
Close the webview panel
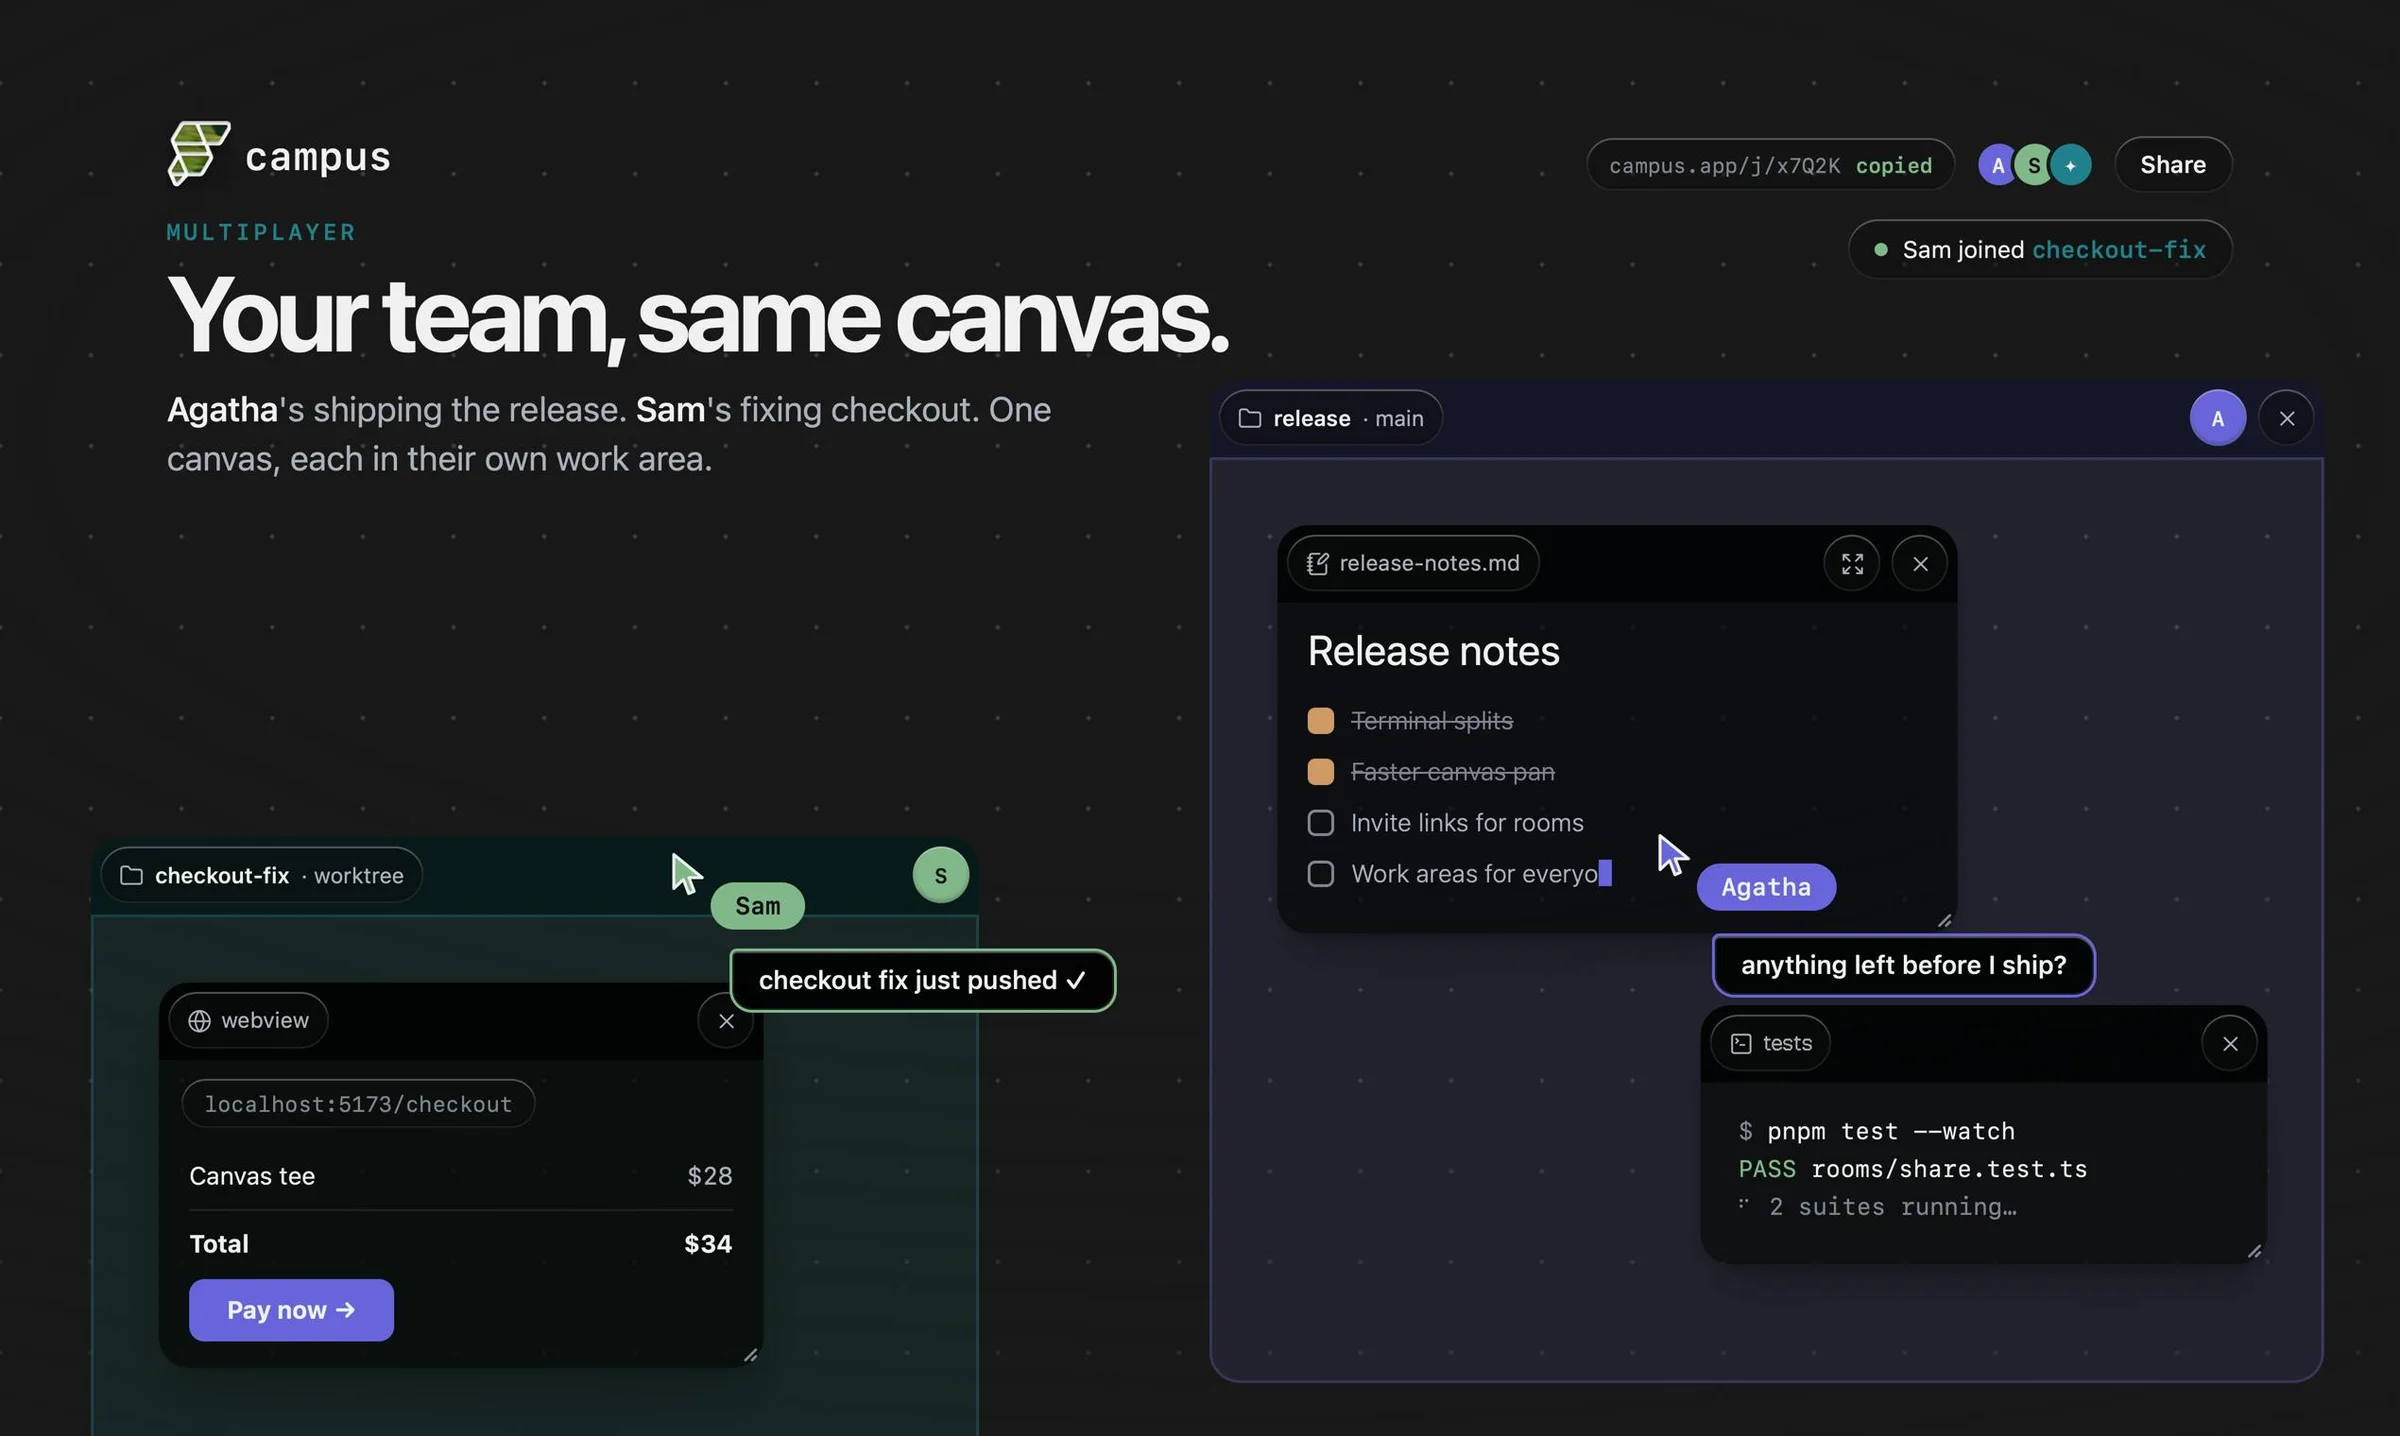pos(726,1020)
